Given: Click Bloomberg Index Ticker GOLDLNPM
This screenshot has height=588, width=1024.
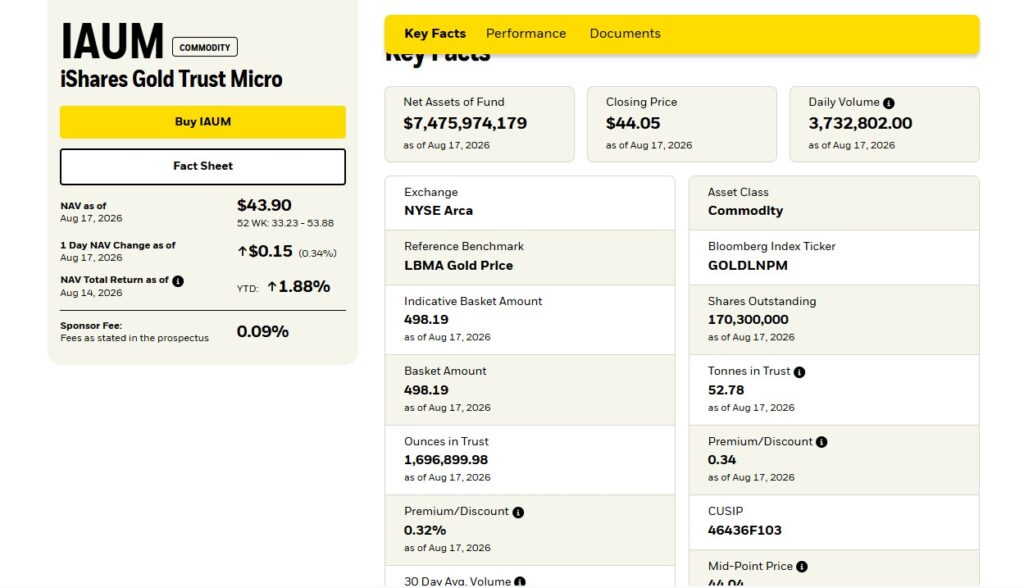Looking at the screenshot, I should click(x=748, y=266).
